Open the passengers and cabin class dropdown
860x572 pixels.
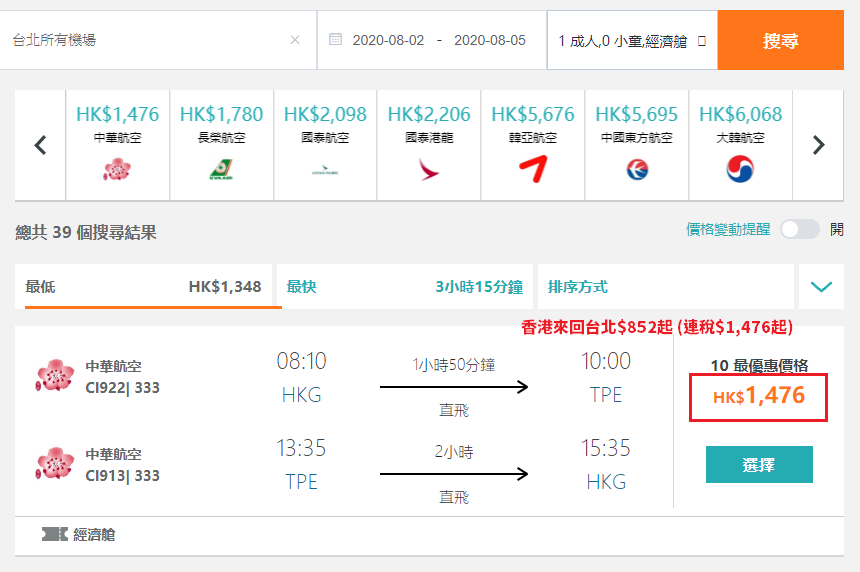[632, 40]
